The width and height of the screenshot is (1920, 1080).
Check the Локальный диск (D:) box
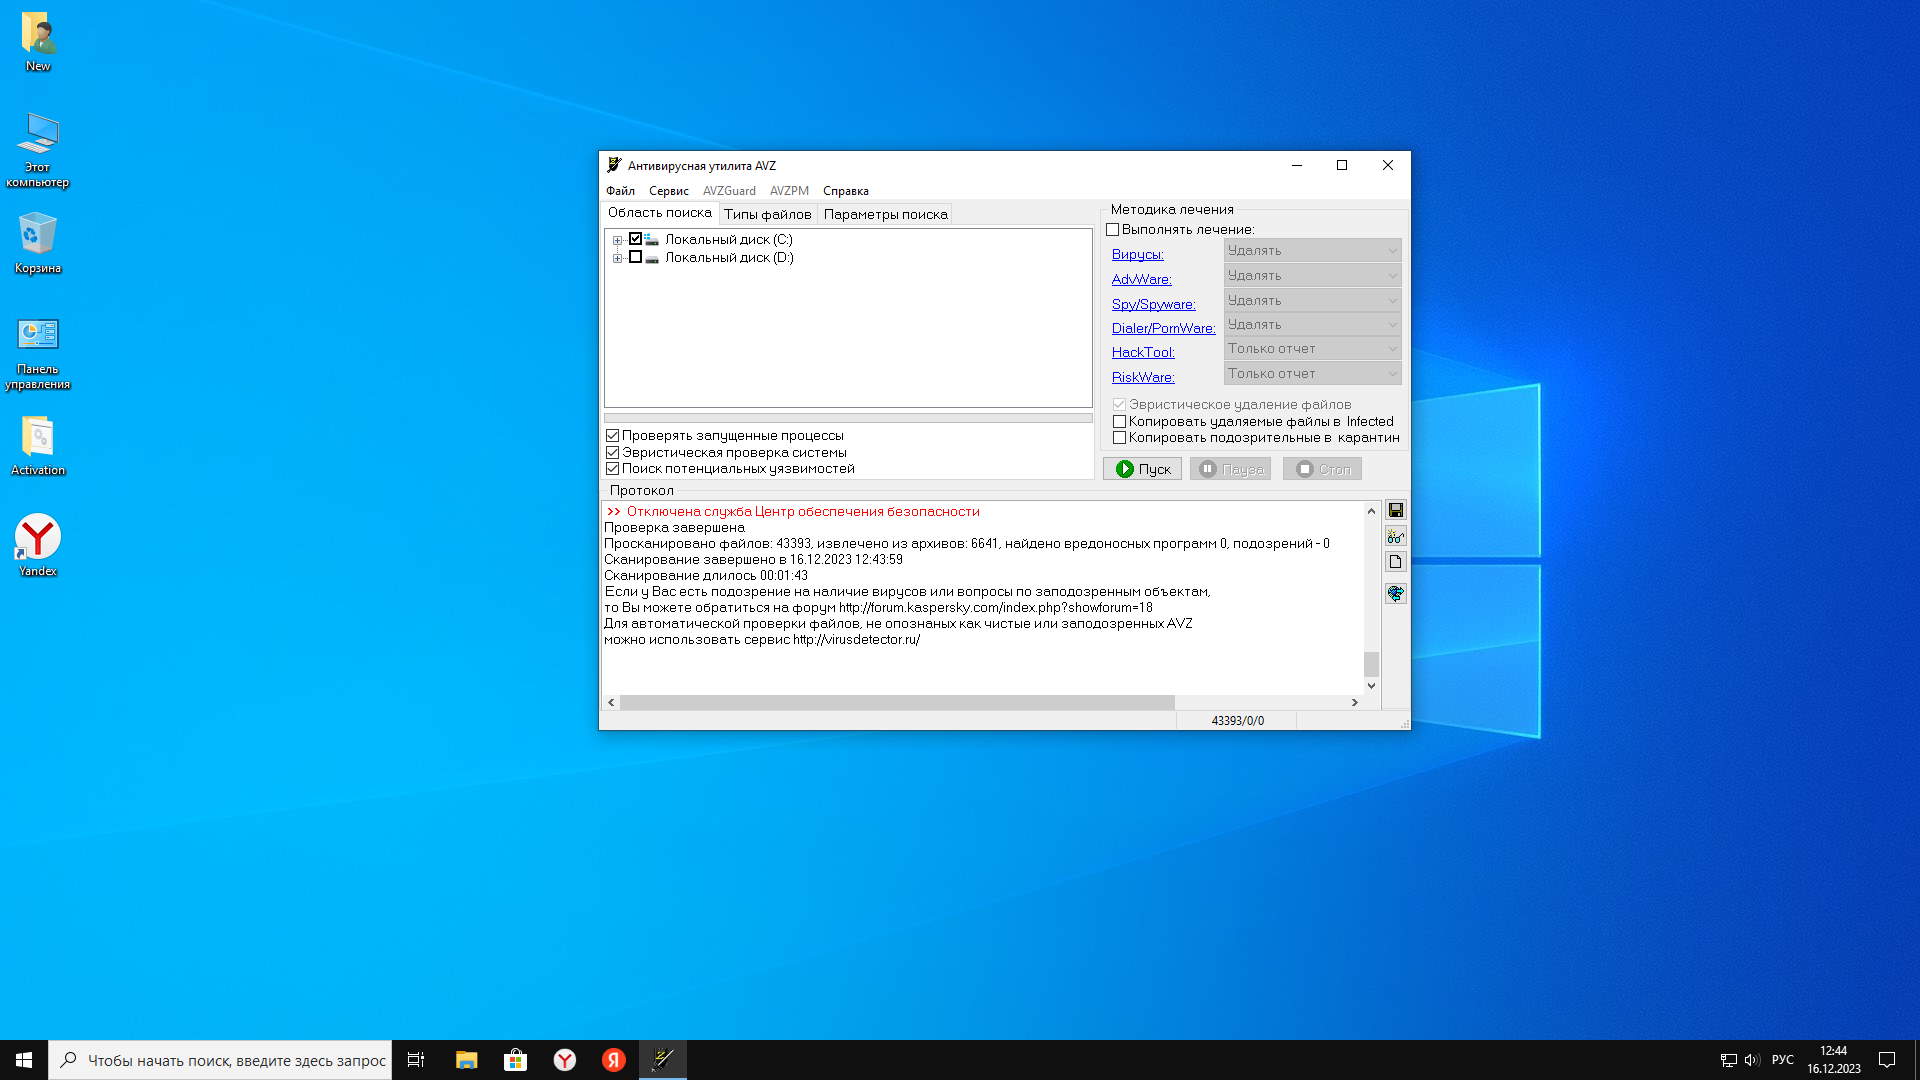click(x=635, y=257)
